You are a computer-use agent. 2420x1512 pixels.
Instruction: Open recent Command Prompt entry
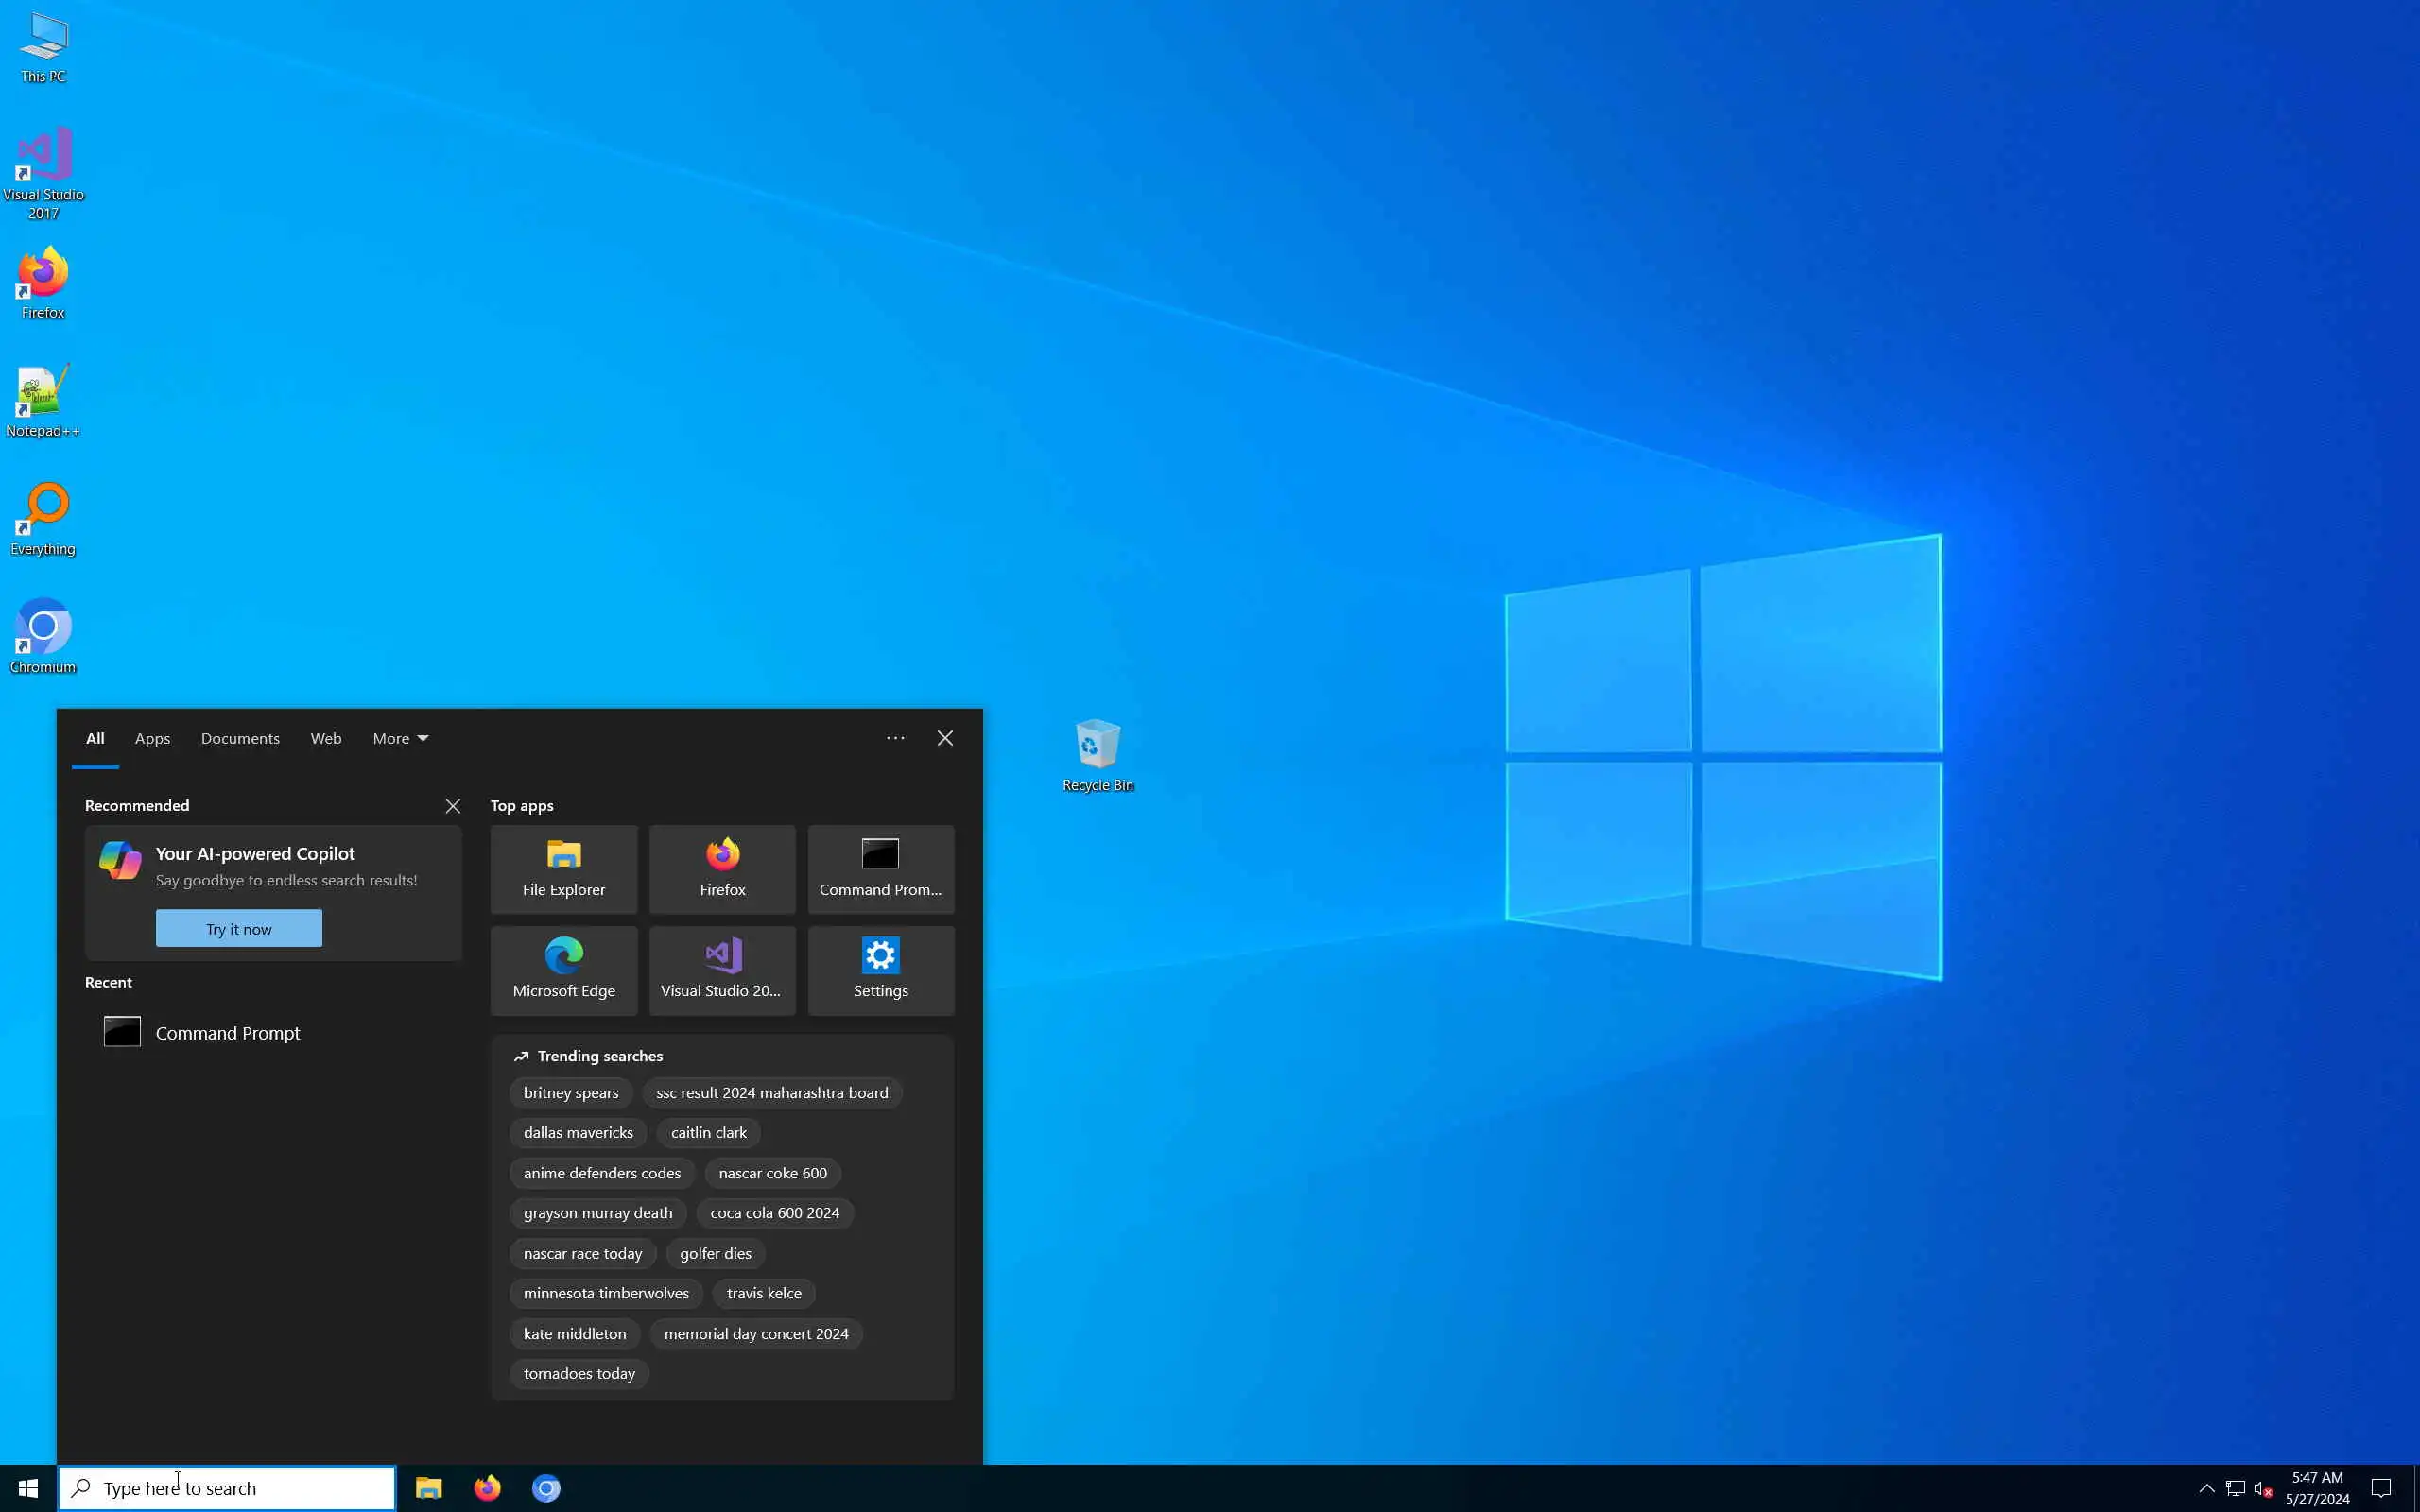227,1032
